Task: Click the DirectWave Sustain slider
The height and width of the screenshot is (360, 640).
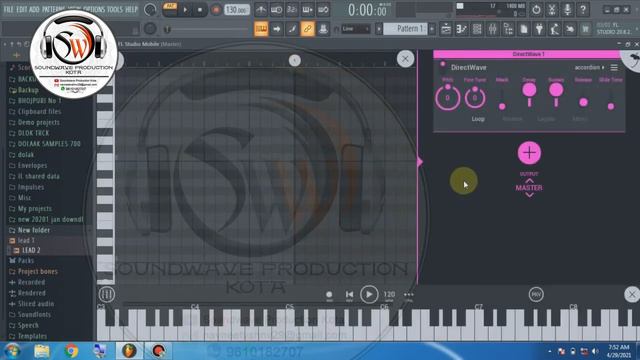Action: (x=556, y=94)
